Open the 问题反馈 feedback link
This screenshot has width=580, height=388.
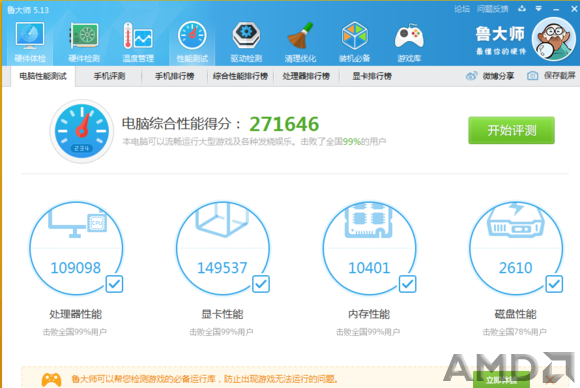pos(493,9)
